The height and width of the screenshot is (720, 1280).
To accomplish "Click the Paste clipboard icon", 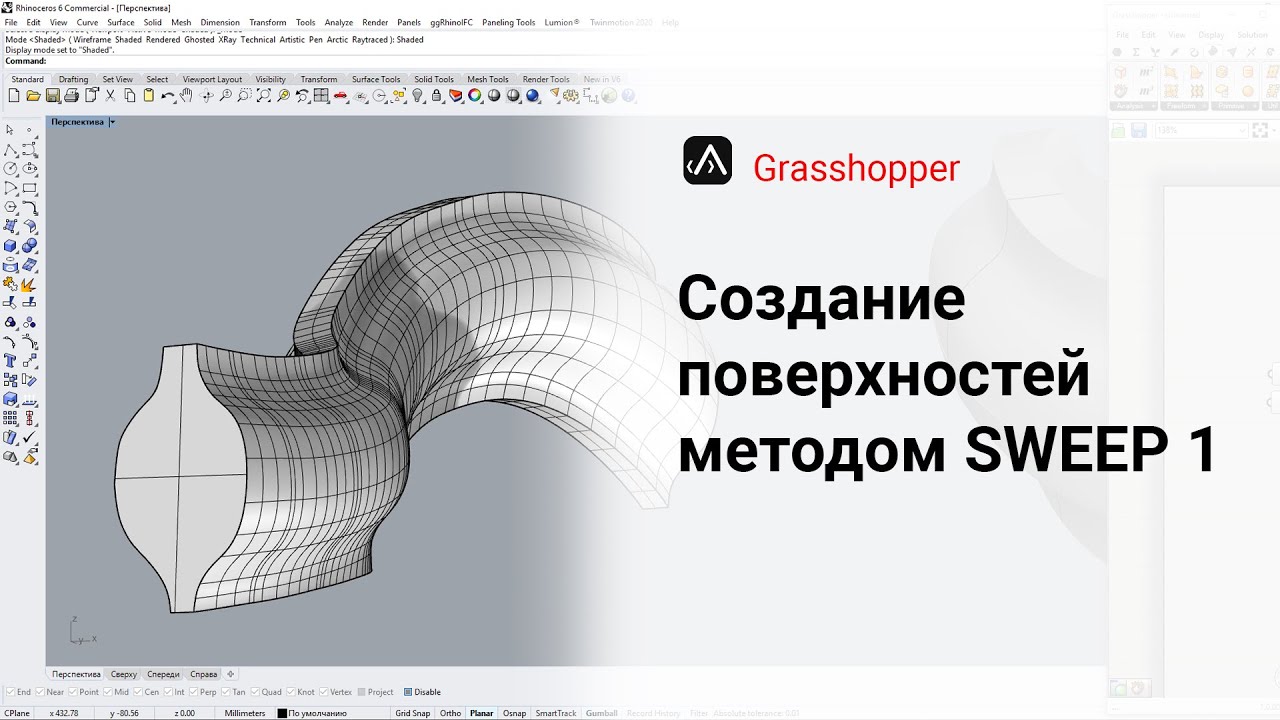I will tap(148, 96).
